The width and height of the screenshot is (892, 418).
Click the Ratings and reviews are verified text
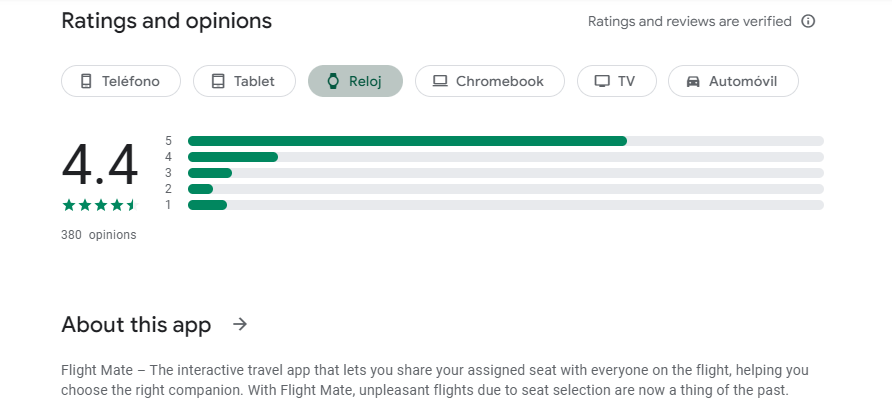coord(689,21)
